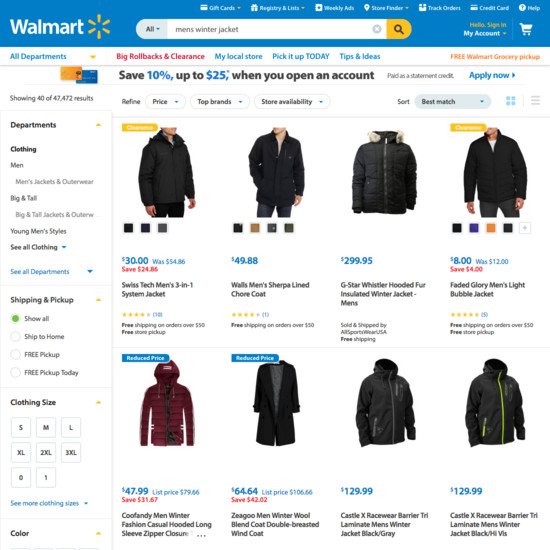Click the Apply now link

point(492,75)
